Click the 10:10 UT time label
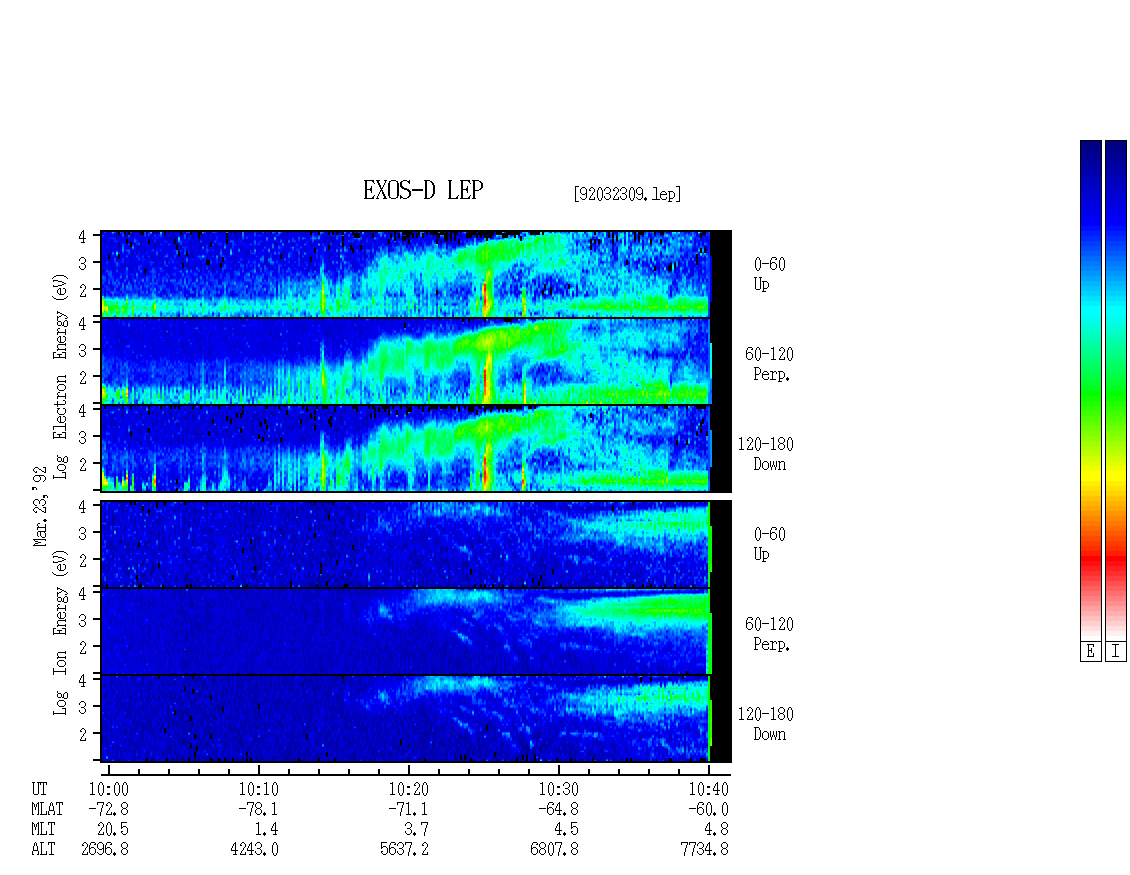This screenshot has width=1130, height=875. 258,789
